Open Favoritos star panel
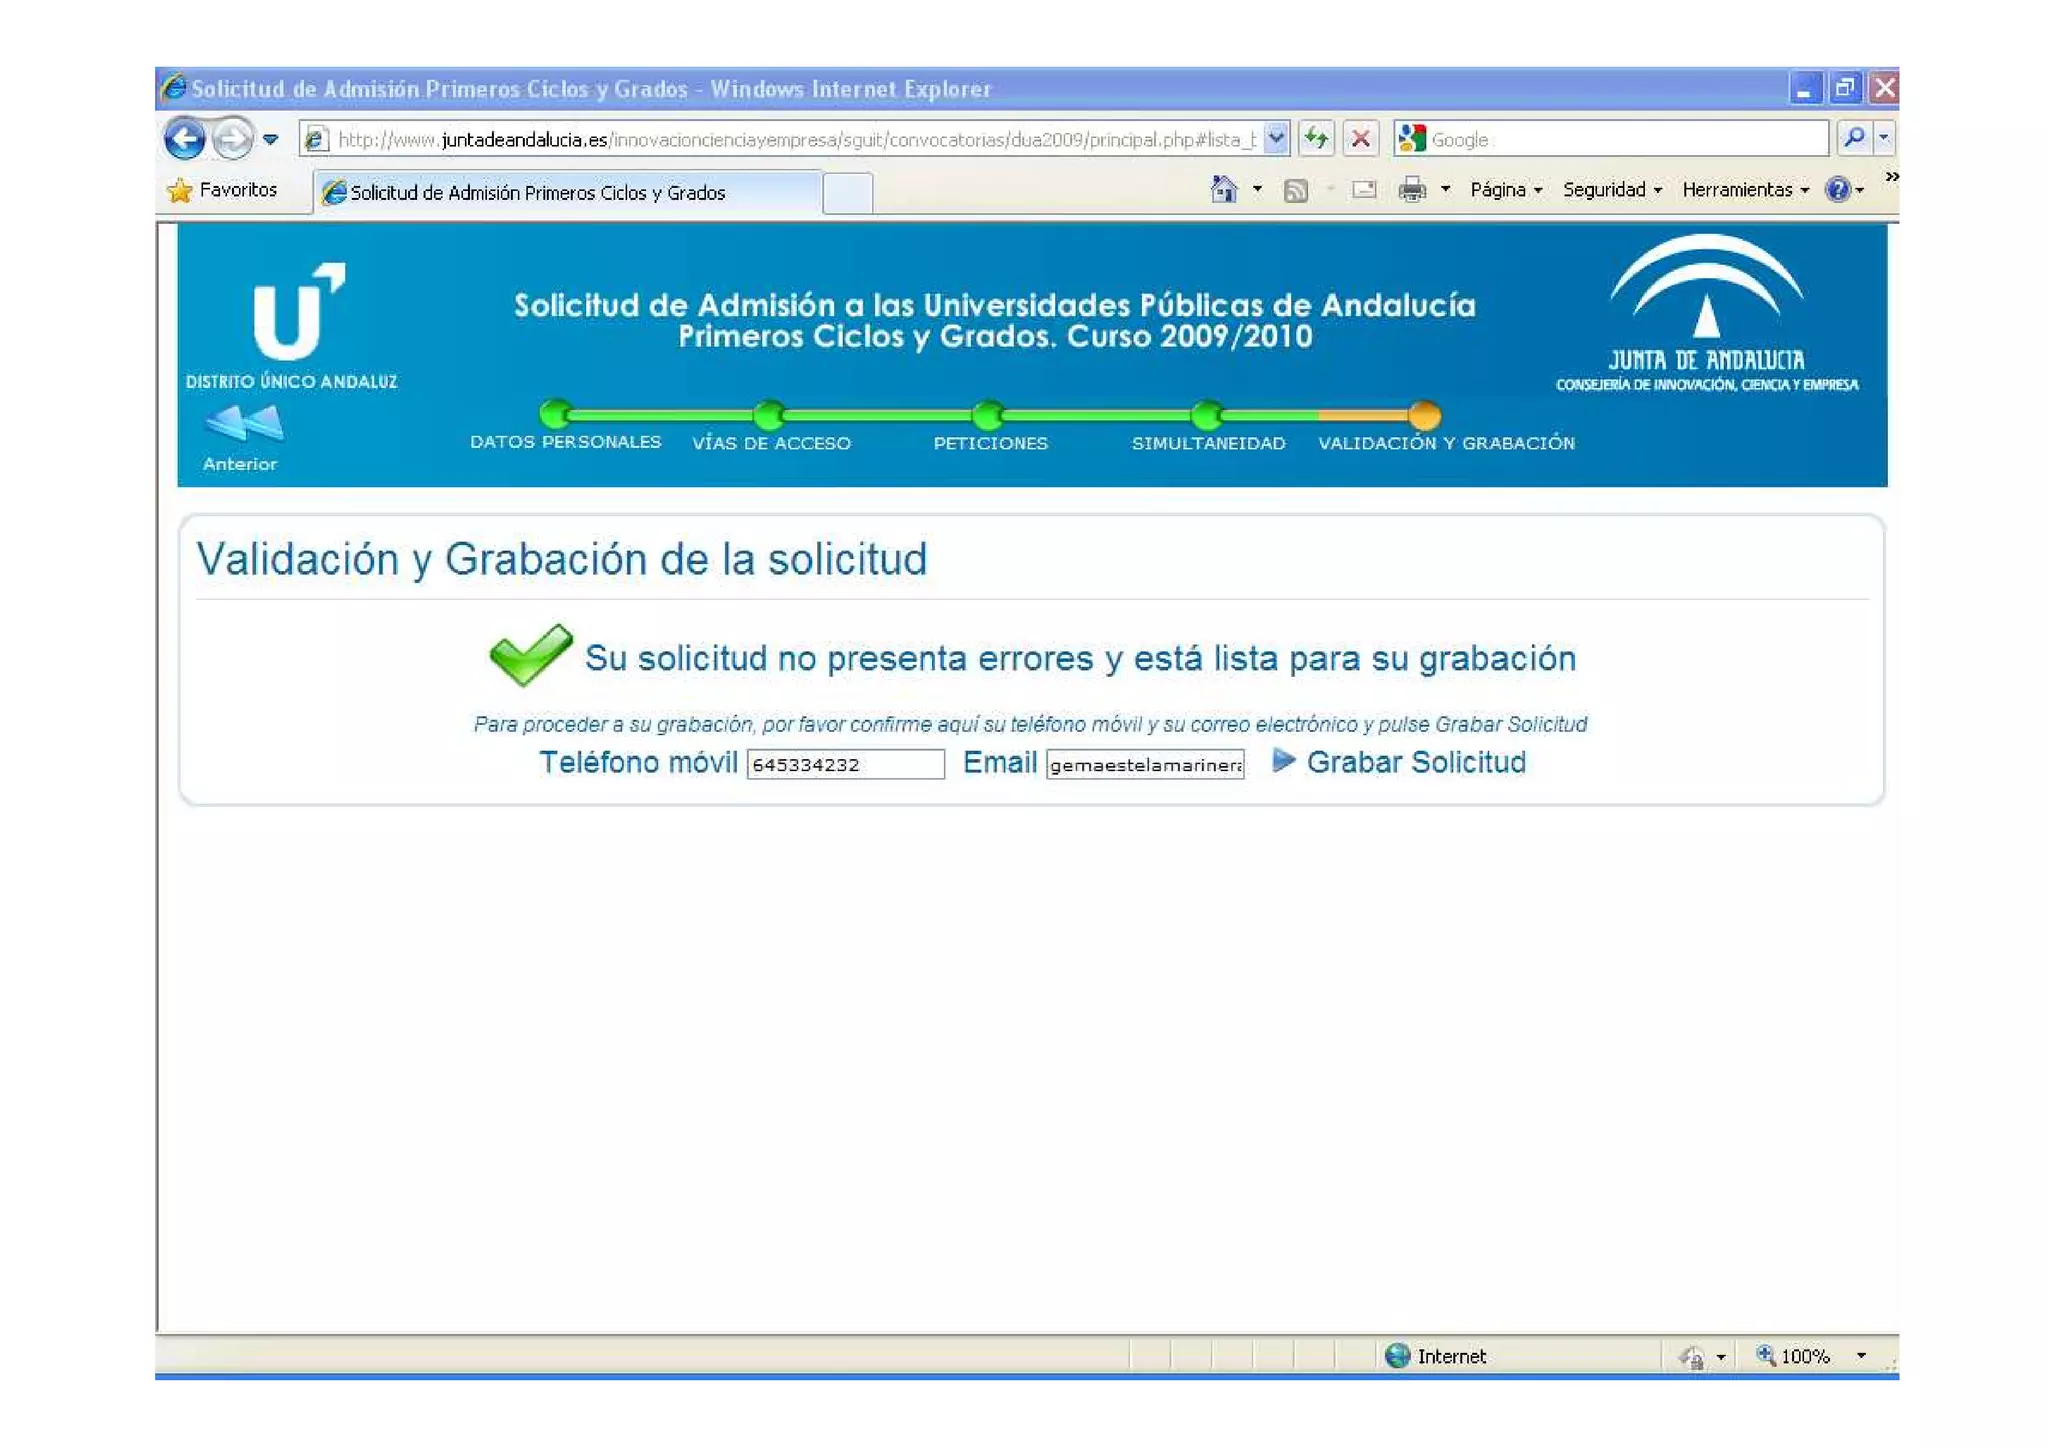The height and width of the screenshot is (1447, 2048). point(222,190)
